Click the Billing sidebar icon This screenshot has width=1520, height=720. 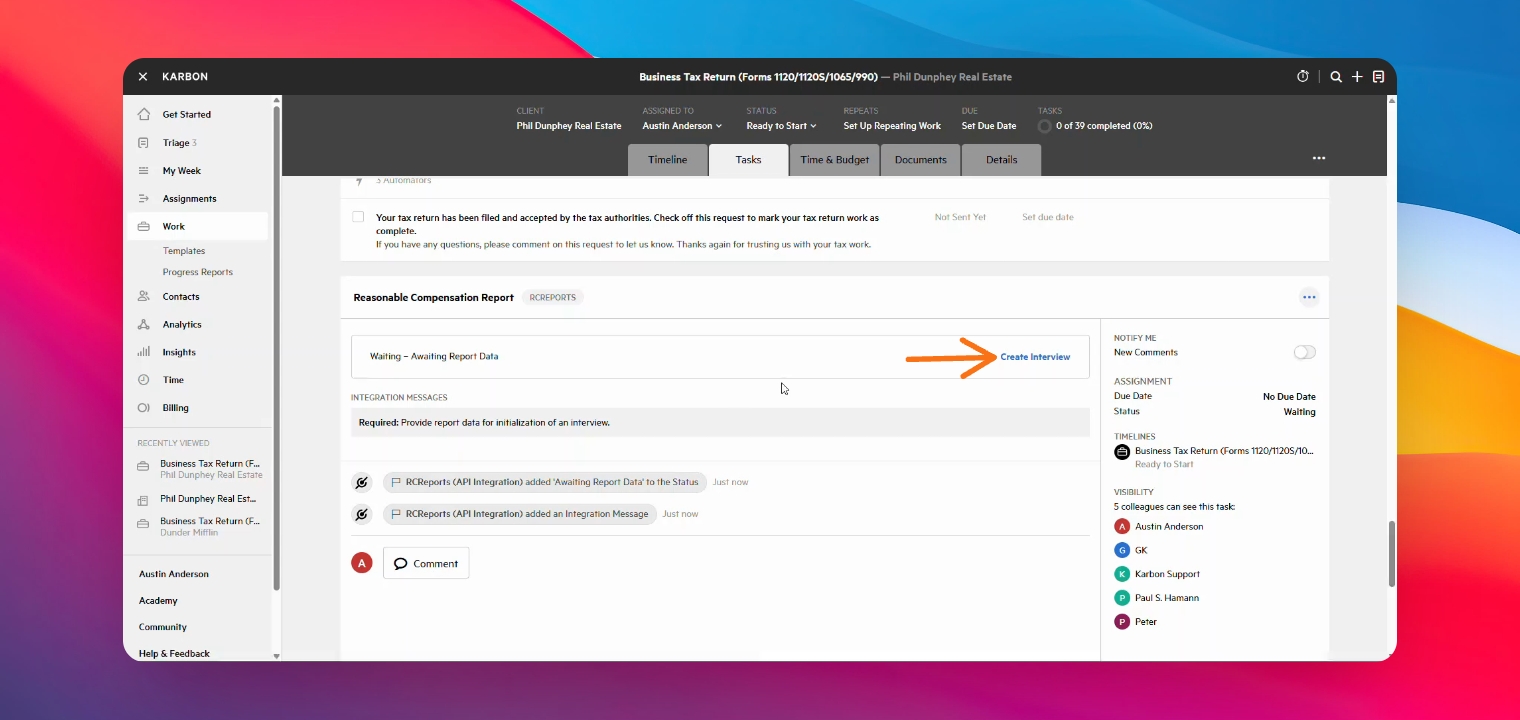[x=144, y=408]
